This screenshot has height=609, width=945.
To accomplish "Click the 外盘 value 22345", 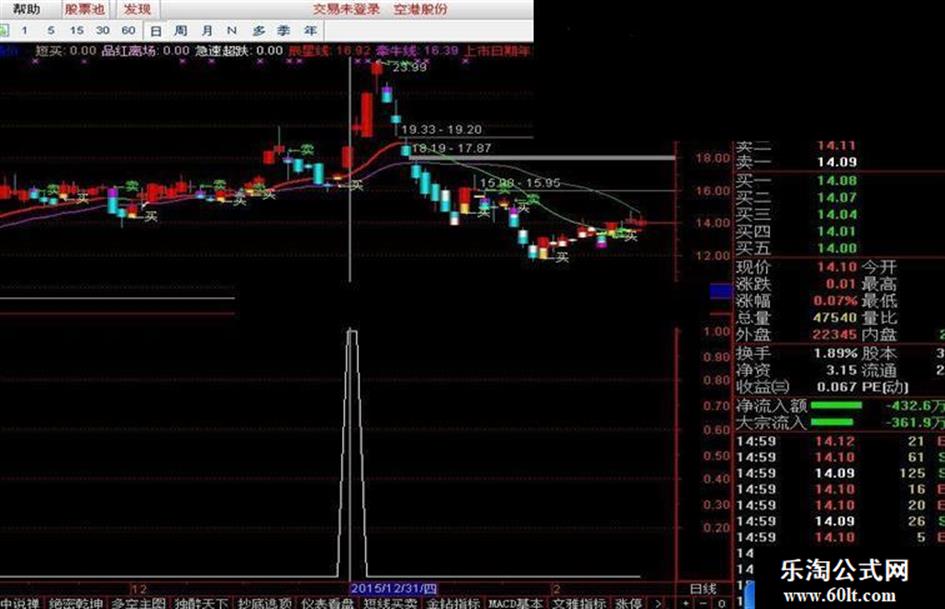I will (835, 334).
